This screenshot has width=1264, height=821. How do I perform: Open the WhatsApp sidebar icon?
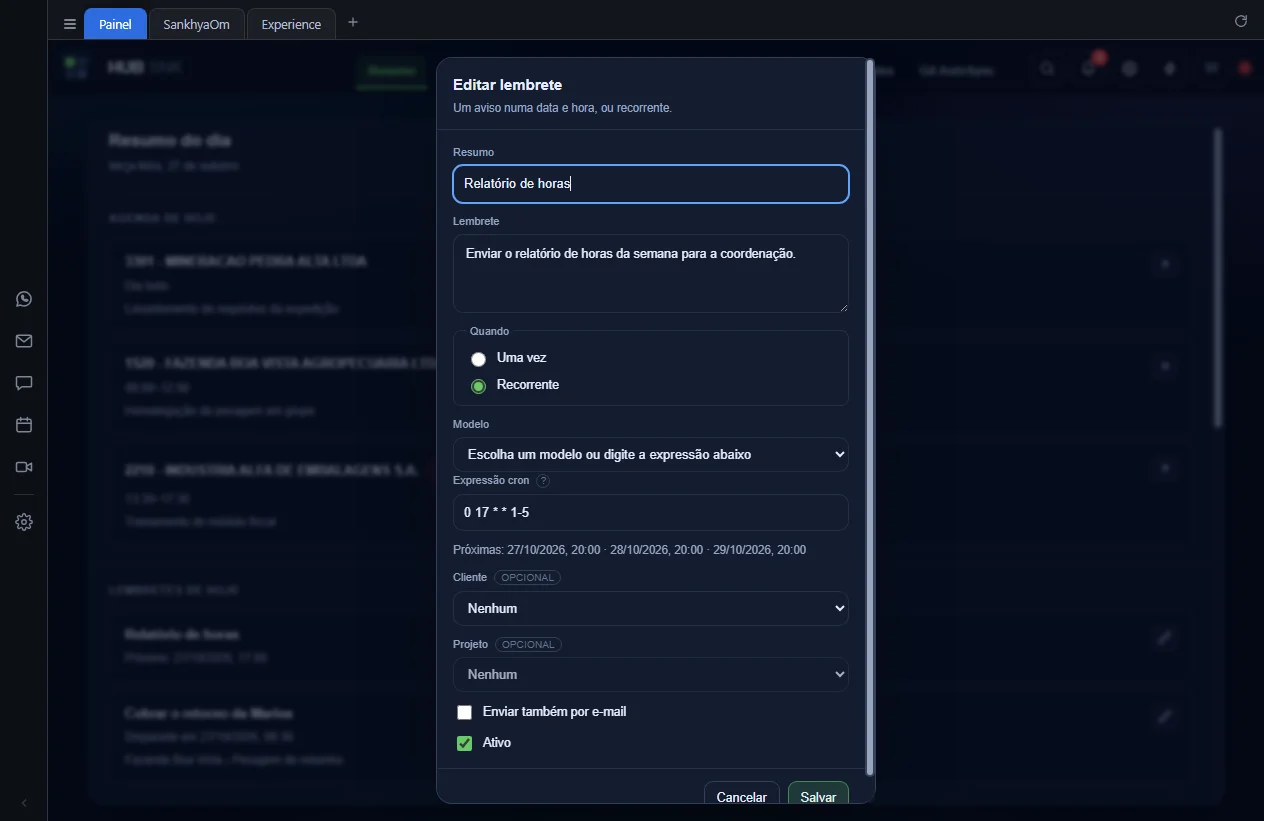[24, 299]
